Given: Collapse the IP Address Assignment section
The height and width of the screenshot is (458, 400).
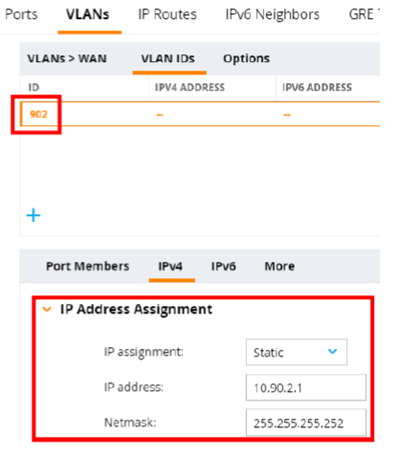Looking at the screenshot, I should (47, 309).
